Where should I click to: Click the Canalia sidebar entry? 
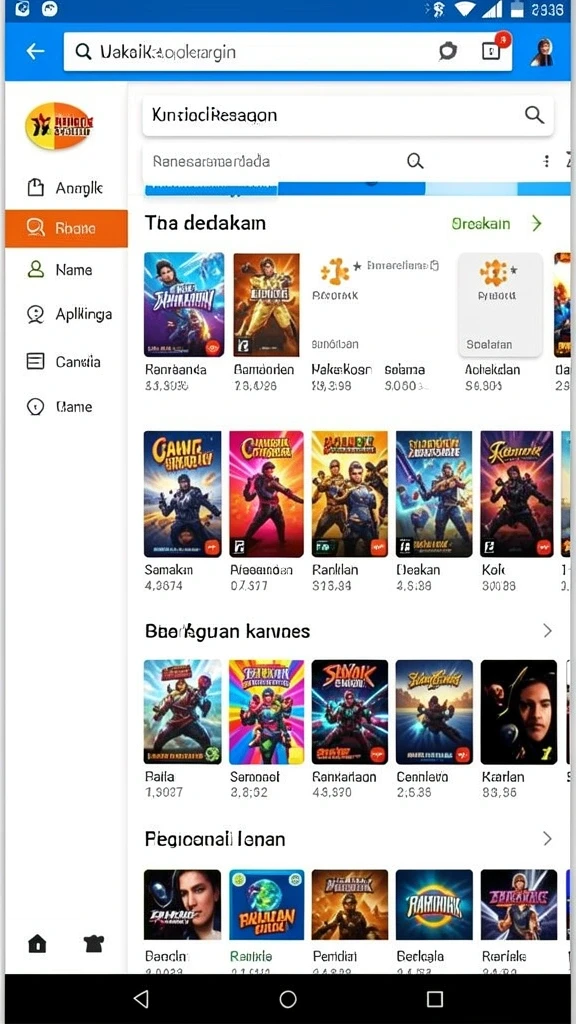(66, 361)
